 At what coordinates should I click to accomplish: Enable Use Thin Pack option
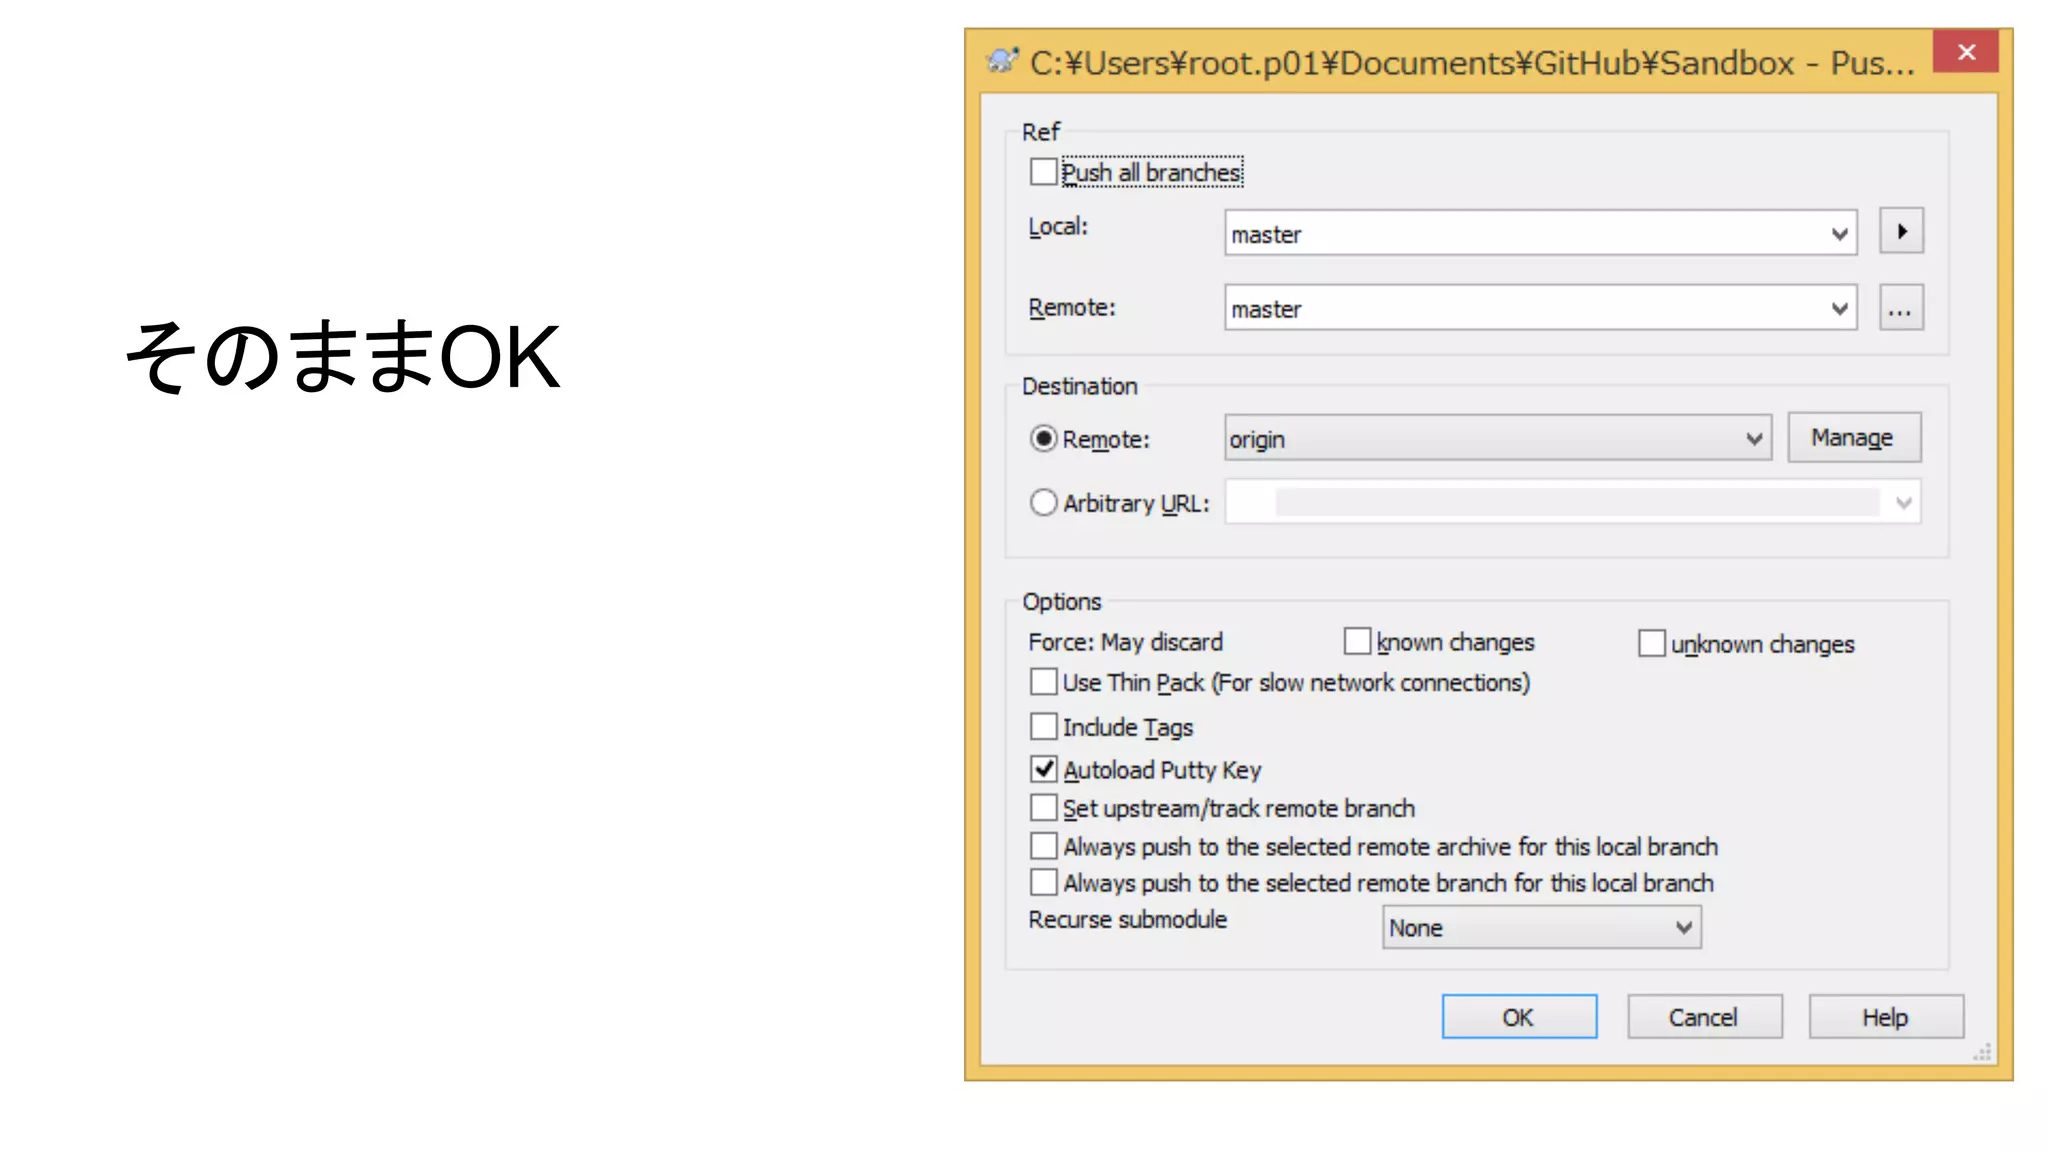pos(1044,682)
